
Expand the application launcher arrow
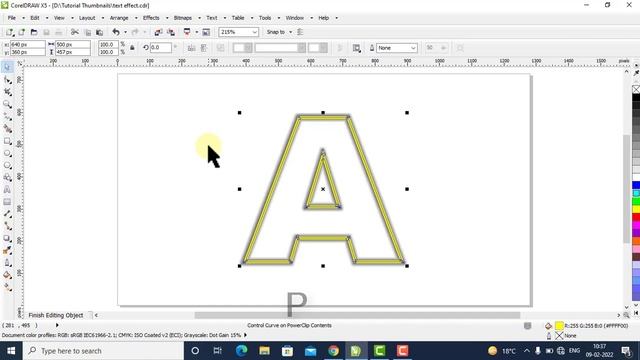click(196, 32)
